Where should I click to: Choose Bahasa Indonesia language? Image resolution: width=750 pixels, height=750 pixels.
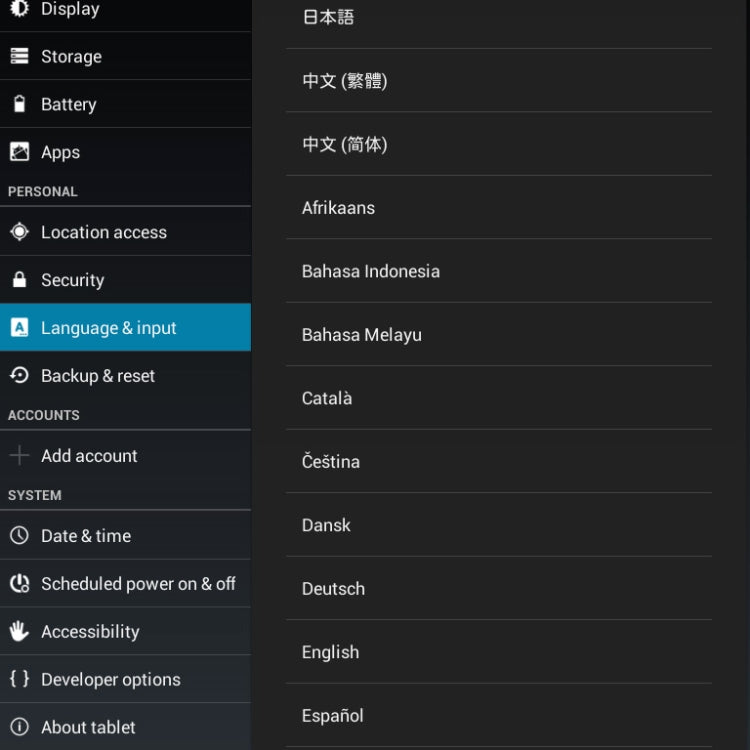point(499,271)
